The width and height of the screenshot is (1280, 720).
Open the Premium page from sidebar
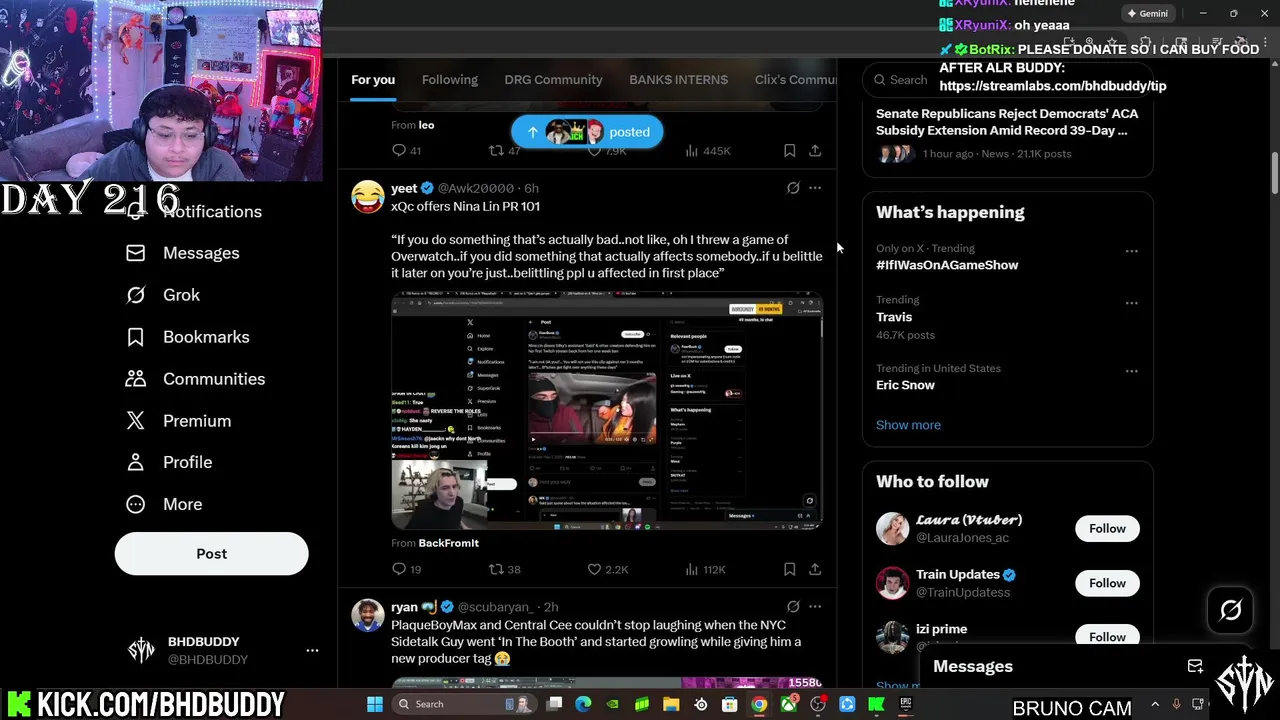(197, 421)
